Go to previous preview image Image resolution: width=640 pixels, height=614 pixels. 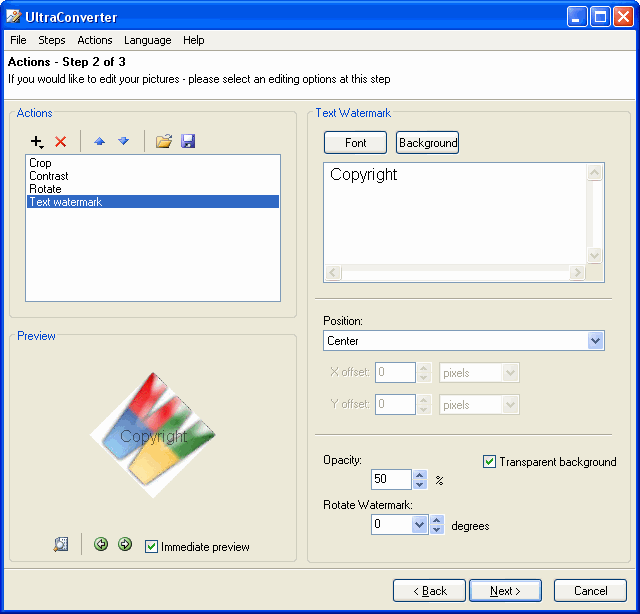(x=101, y=544)
